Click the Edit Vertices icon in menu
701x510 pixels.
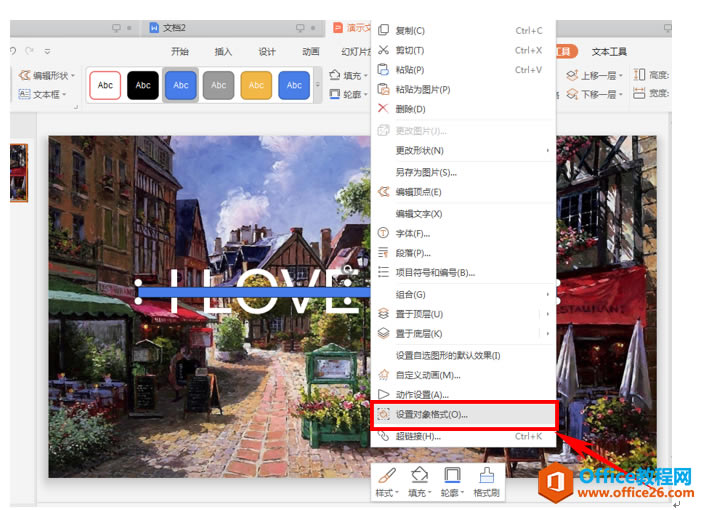(x=383, y=191)
